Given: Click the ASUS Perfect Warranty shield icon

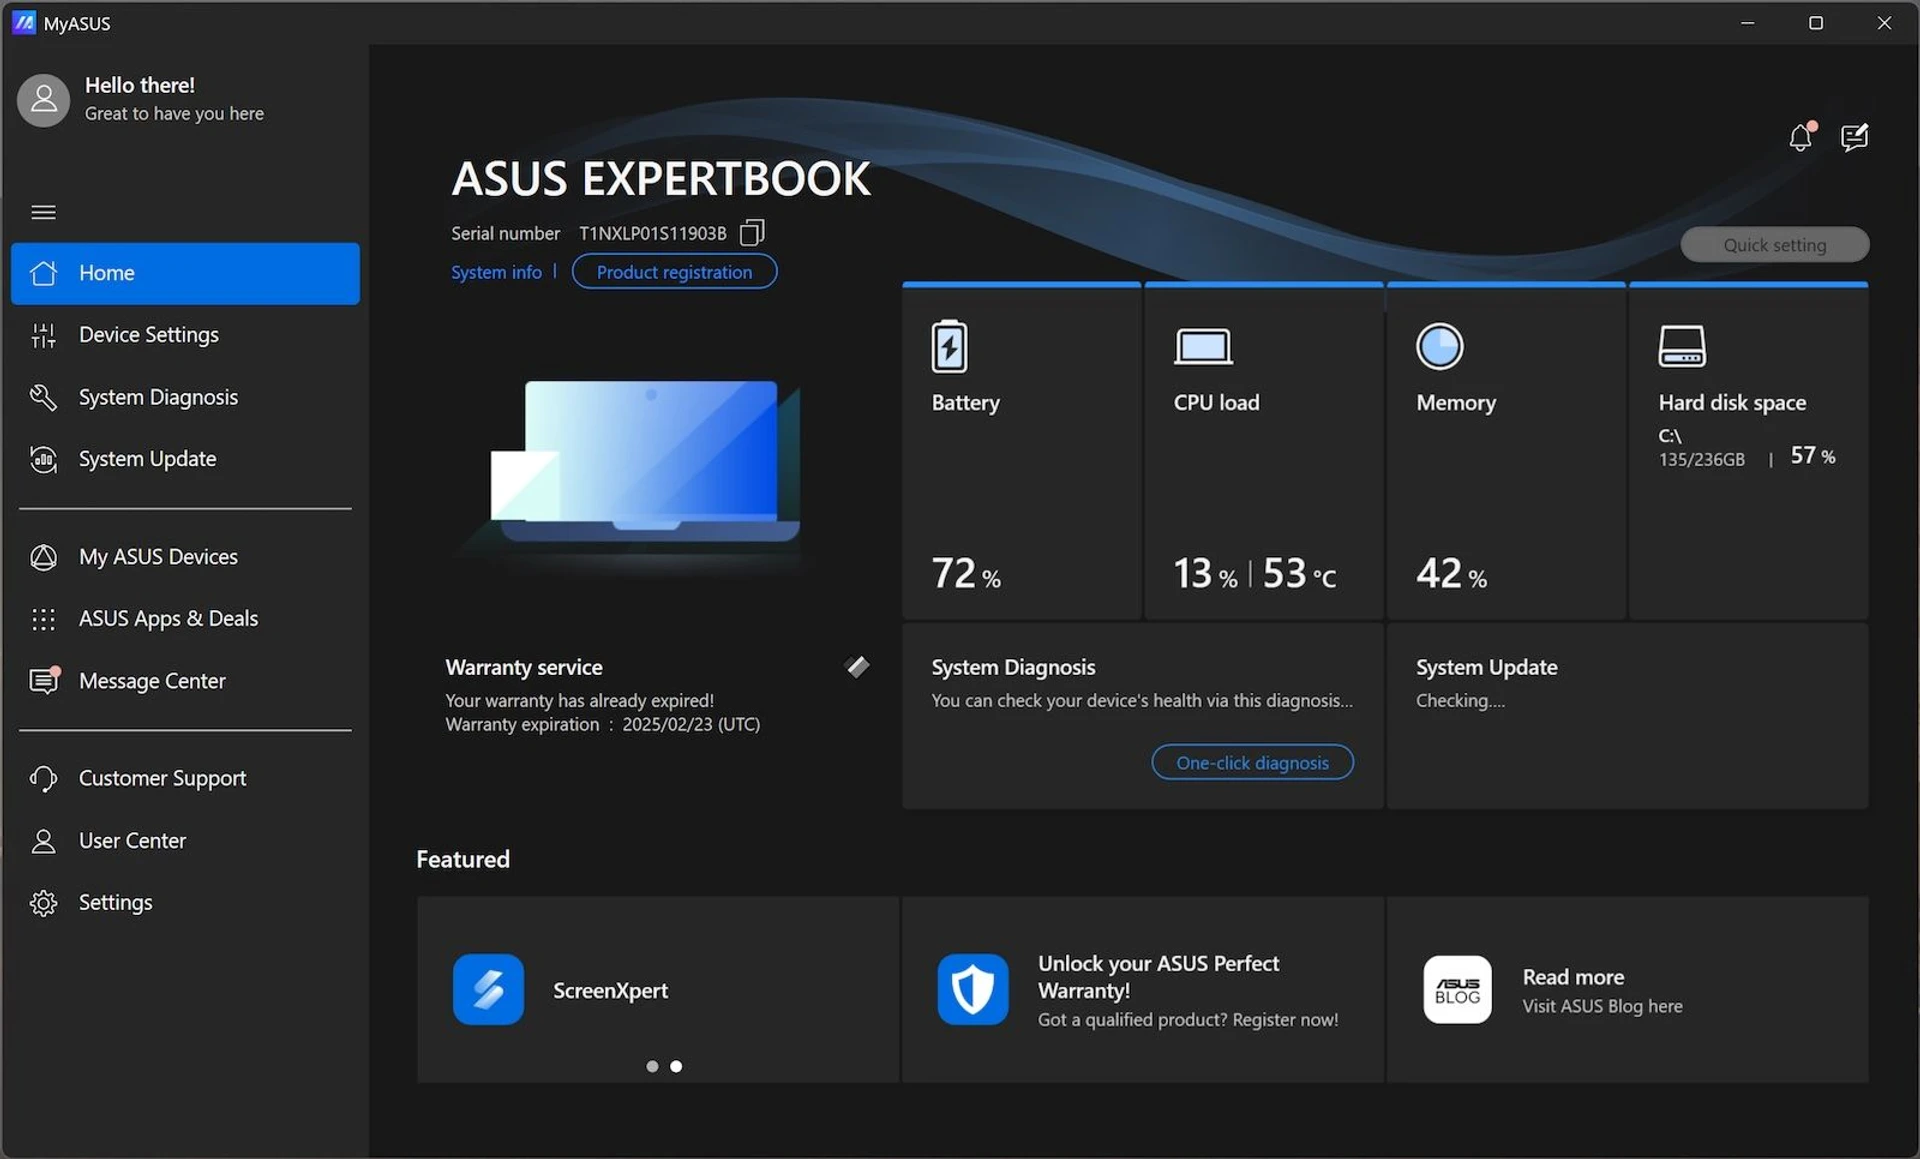Looking at the screenshot, I should point(973,989).
